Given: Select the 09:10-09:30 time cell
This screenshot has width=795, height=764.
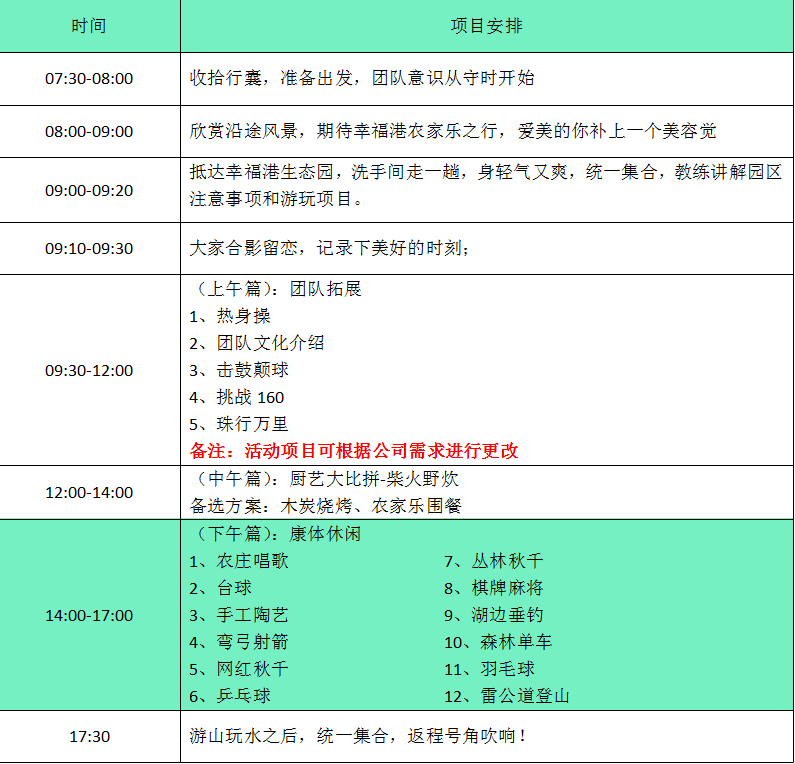Looking at the screenshot, I should coord(89,248).
